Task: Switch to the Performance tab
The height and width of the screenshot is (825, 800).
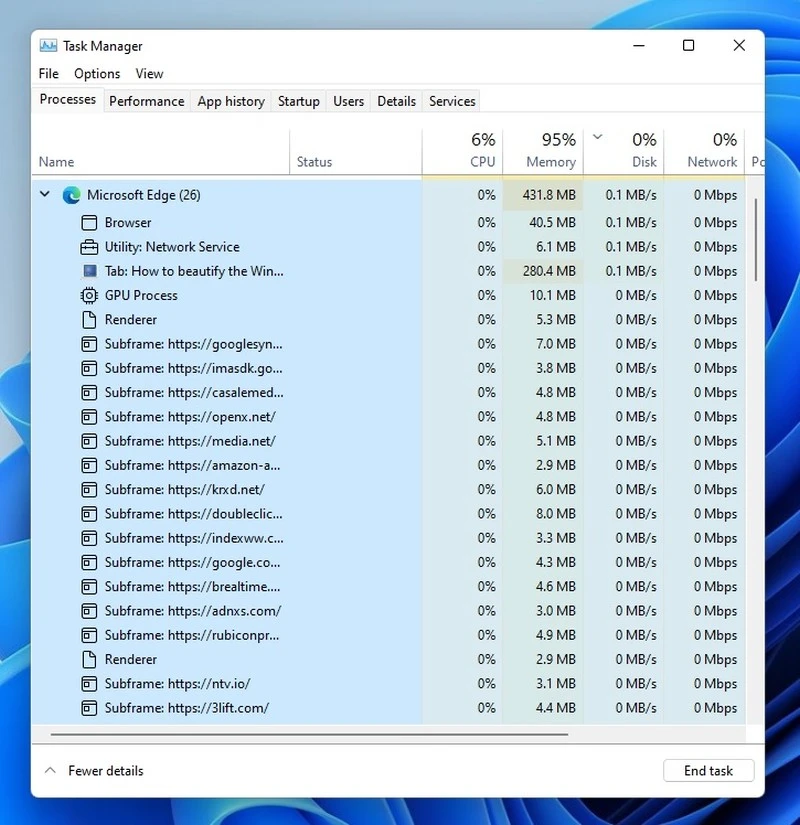Action: pyautogui.click(x=146, y=100)
